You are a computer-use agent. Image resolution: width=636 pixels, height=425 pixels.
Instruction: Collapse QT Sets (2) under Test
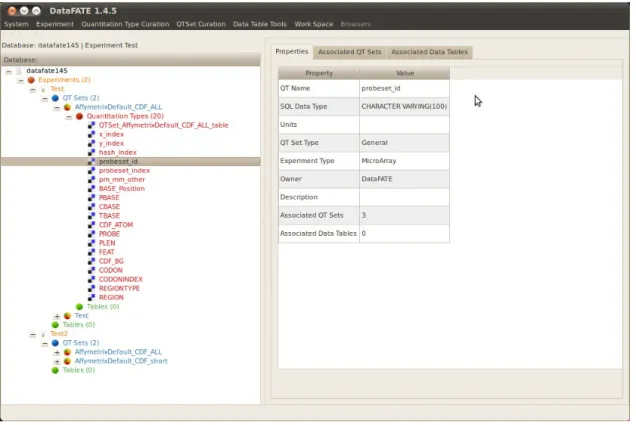pyautogui.click(x=45, y=99)
